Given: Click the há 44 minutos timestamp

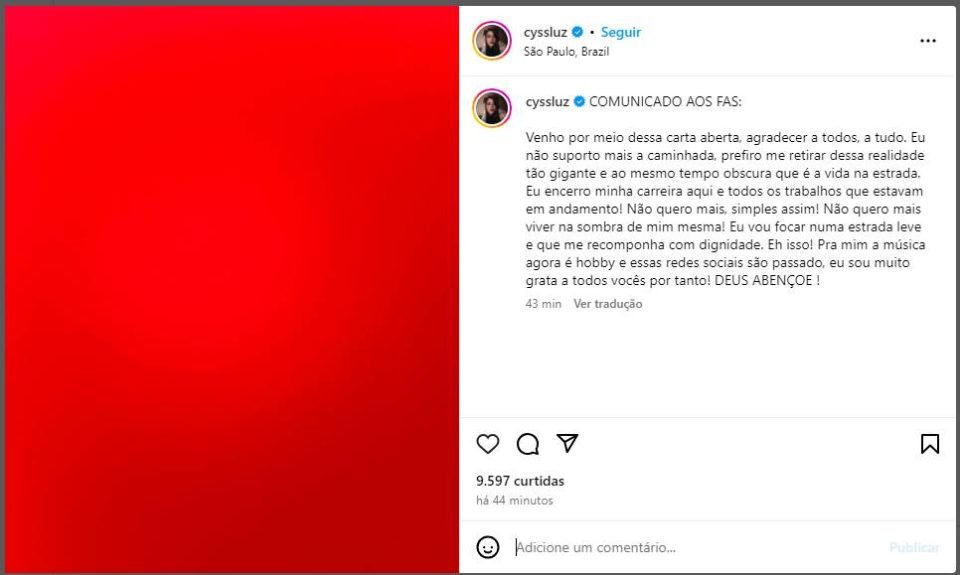Looking at the screenshot, I should (514, 500).
